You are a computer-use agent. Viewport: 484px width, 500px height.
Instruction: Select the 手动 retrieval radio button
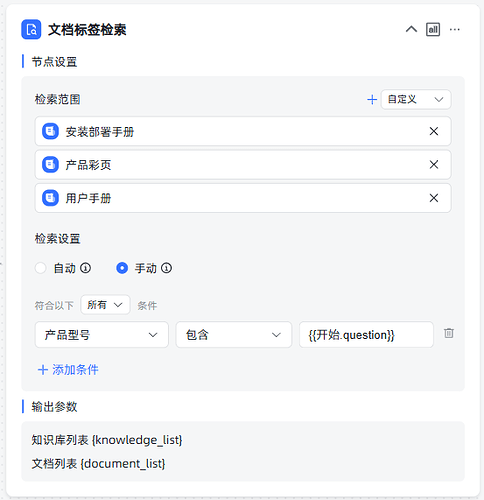pyautogui.click(x=122, y=268)
